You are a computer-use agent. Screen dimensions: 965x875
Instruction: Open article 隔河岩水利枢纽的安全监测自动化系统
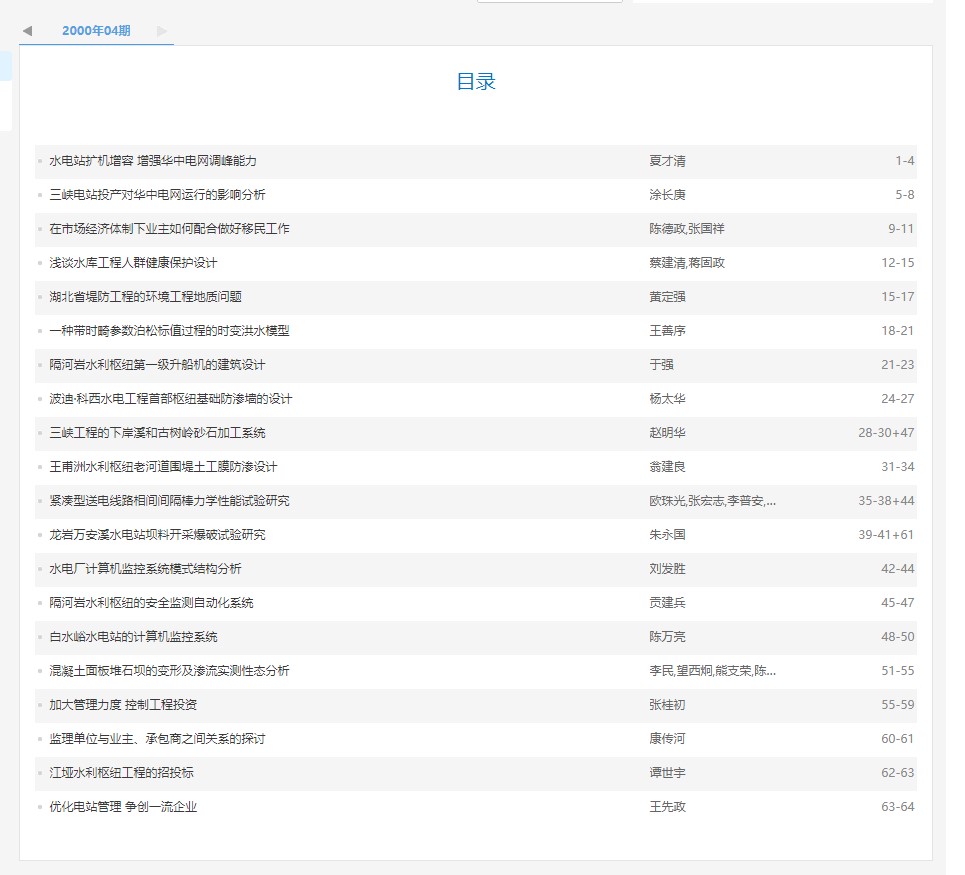151,603
